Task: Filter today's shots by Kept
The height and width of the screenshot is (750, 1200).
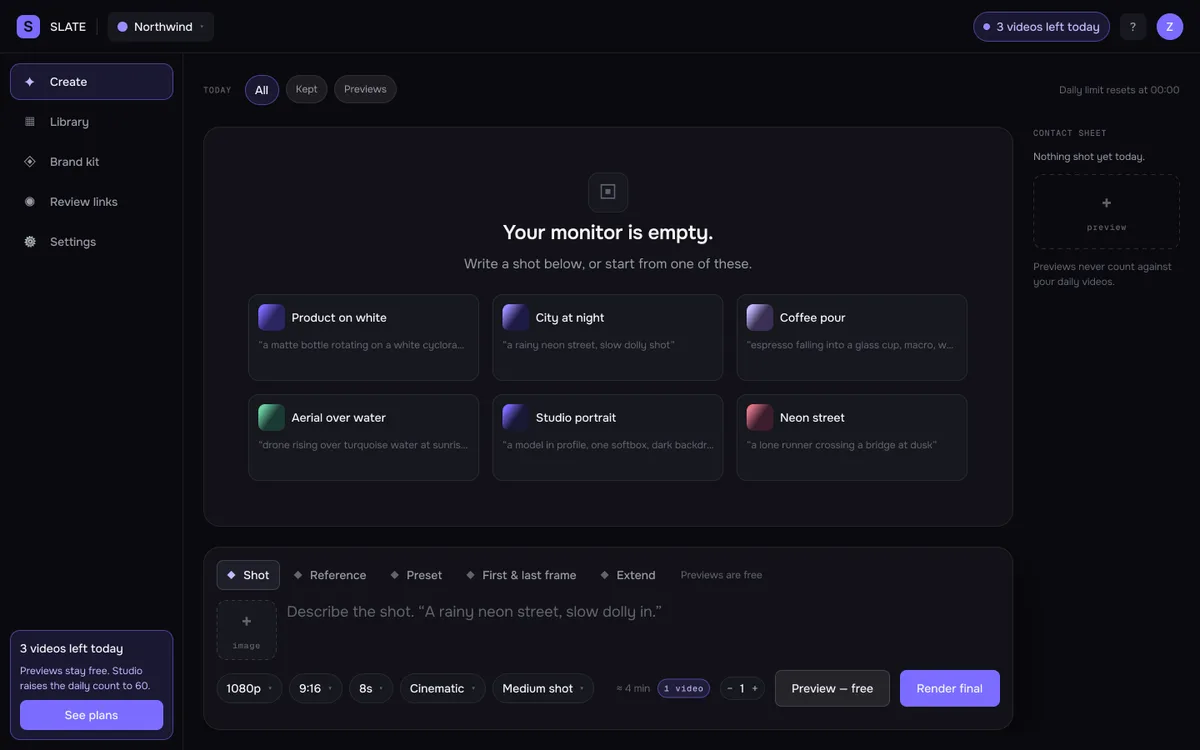Action: coord(307,89)
